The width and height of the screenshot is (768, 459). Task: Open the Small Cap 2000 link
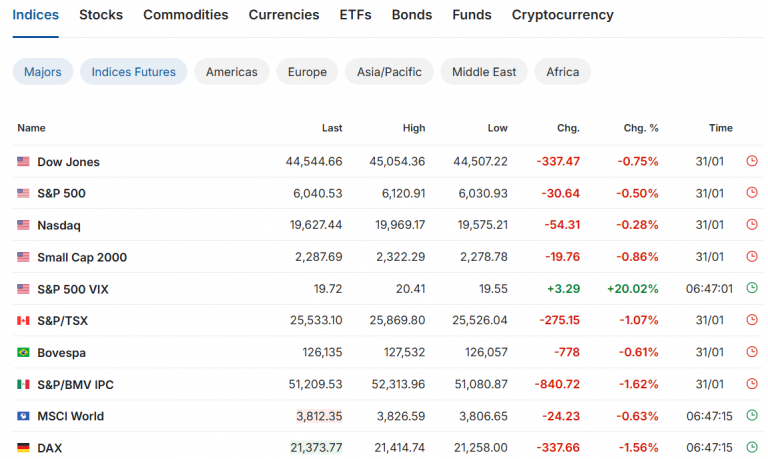click(x=82, y=257)
